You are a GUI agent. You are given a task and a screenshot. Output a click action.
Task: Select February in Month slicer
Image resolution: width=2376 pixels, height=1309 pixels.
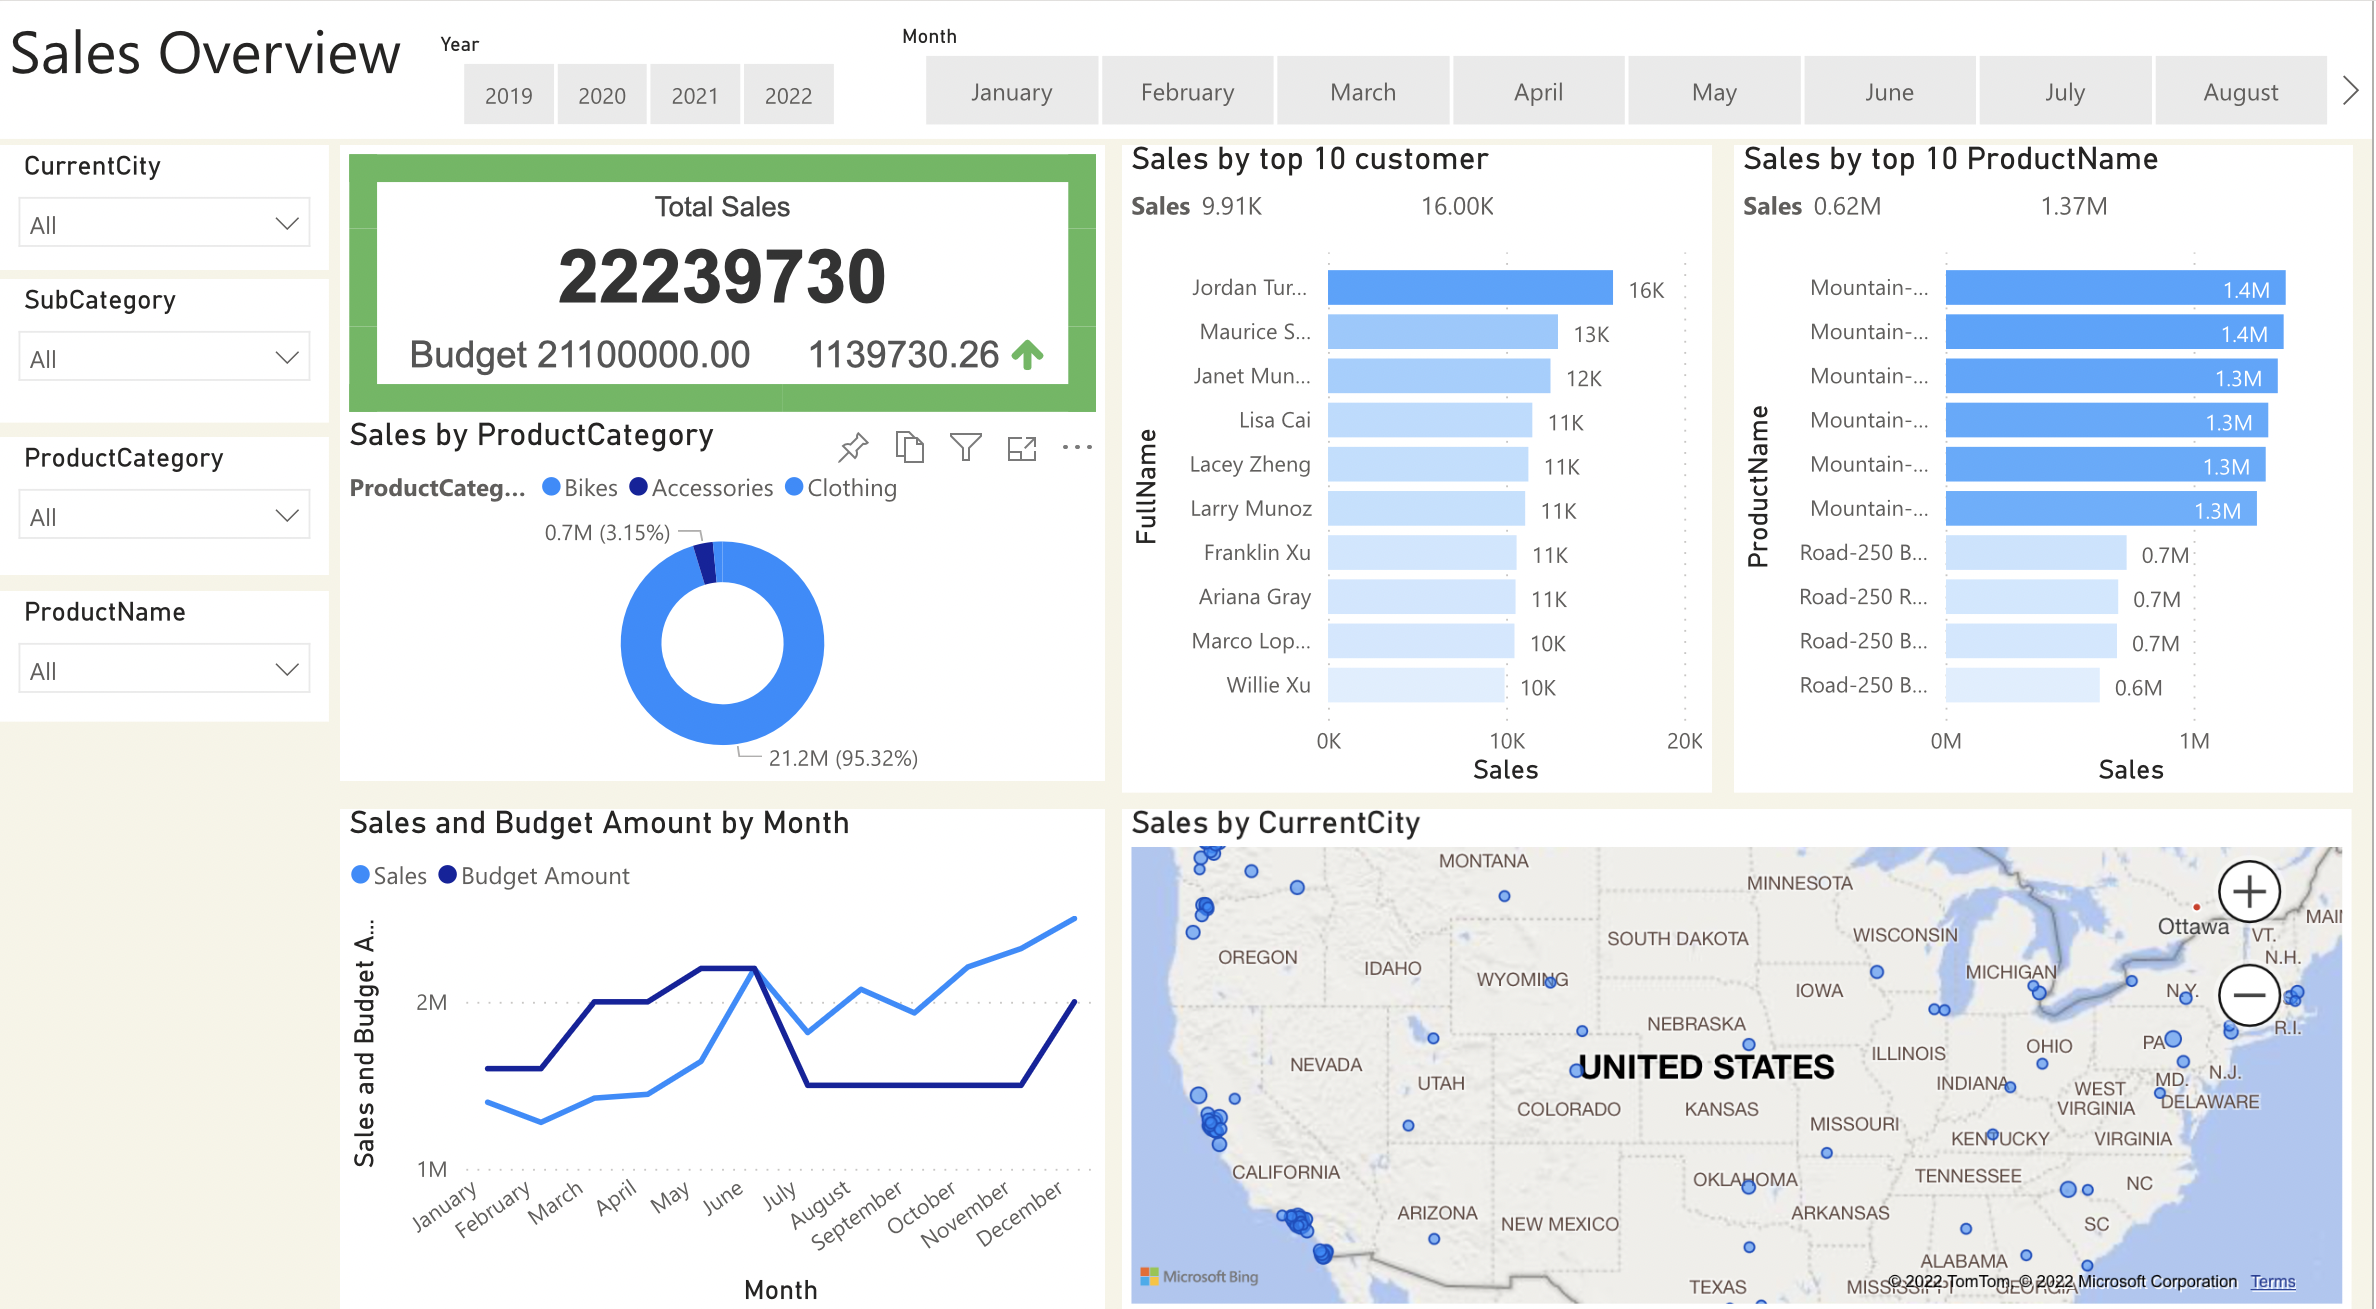[x=1188, y=91]
